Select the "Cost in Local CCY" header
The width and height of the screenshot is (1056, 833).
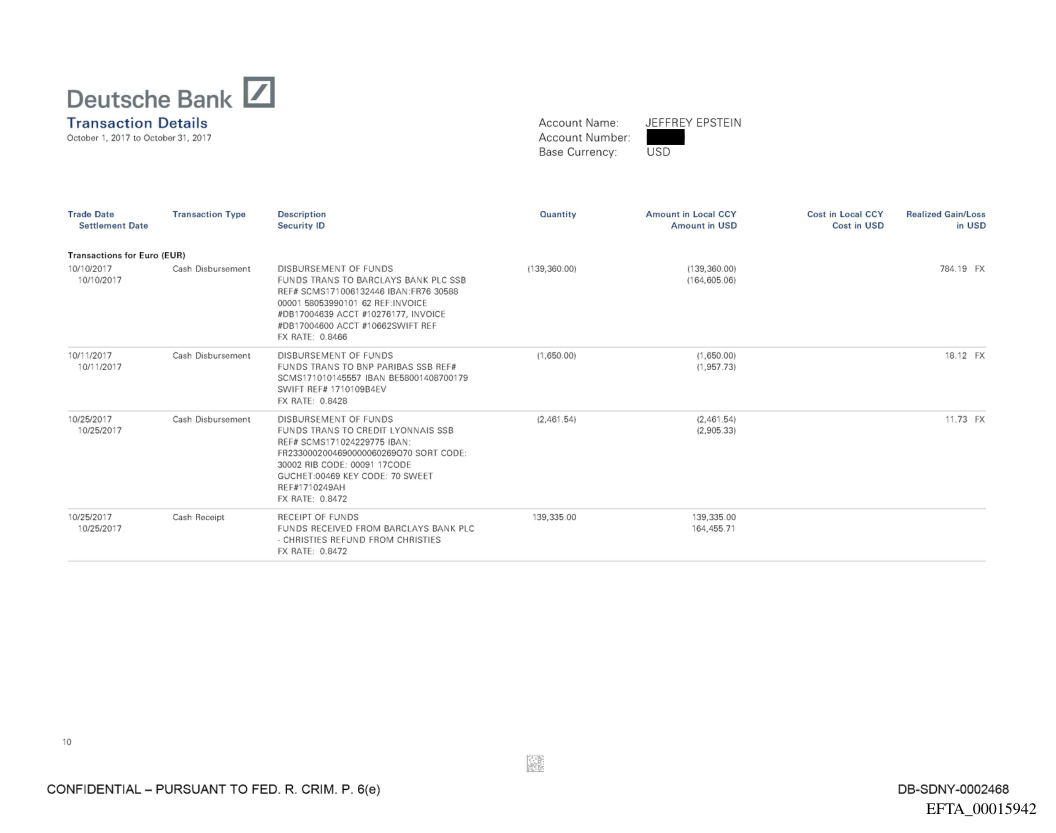[845, 214]
